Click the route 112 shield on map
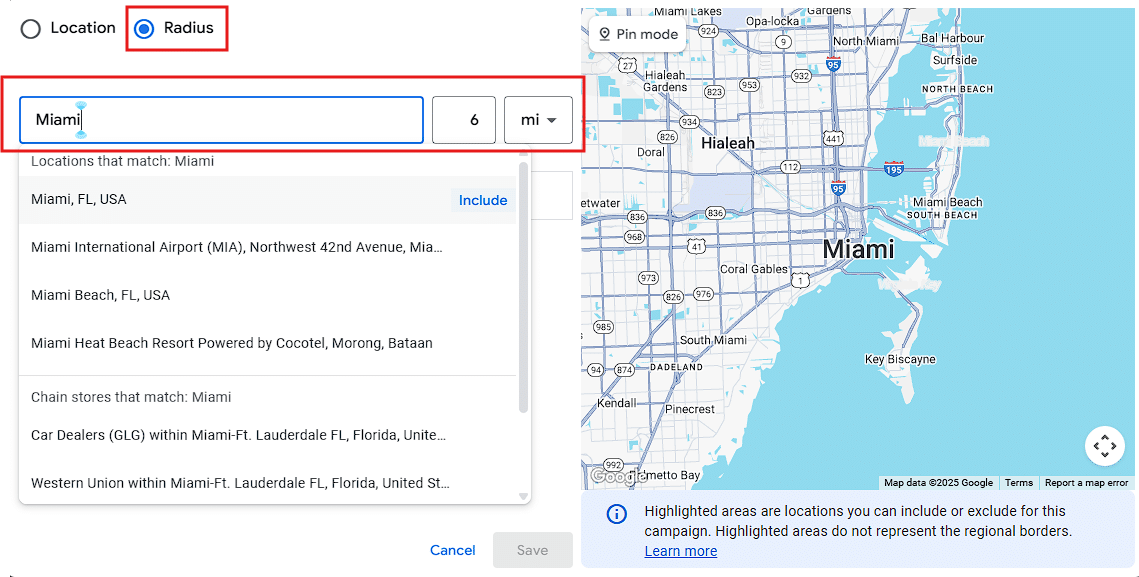Screen dimensions: 1139x577 coord(790,167)
